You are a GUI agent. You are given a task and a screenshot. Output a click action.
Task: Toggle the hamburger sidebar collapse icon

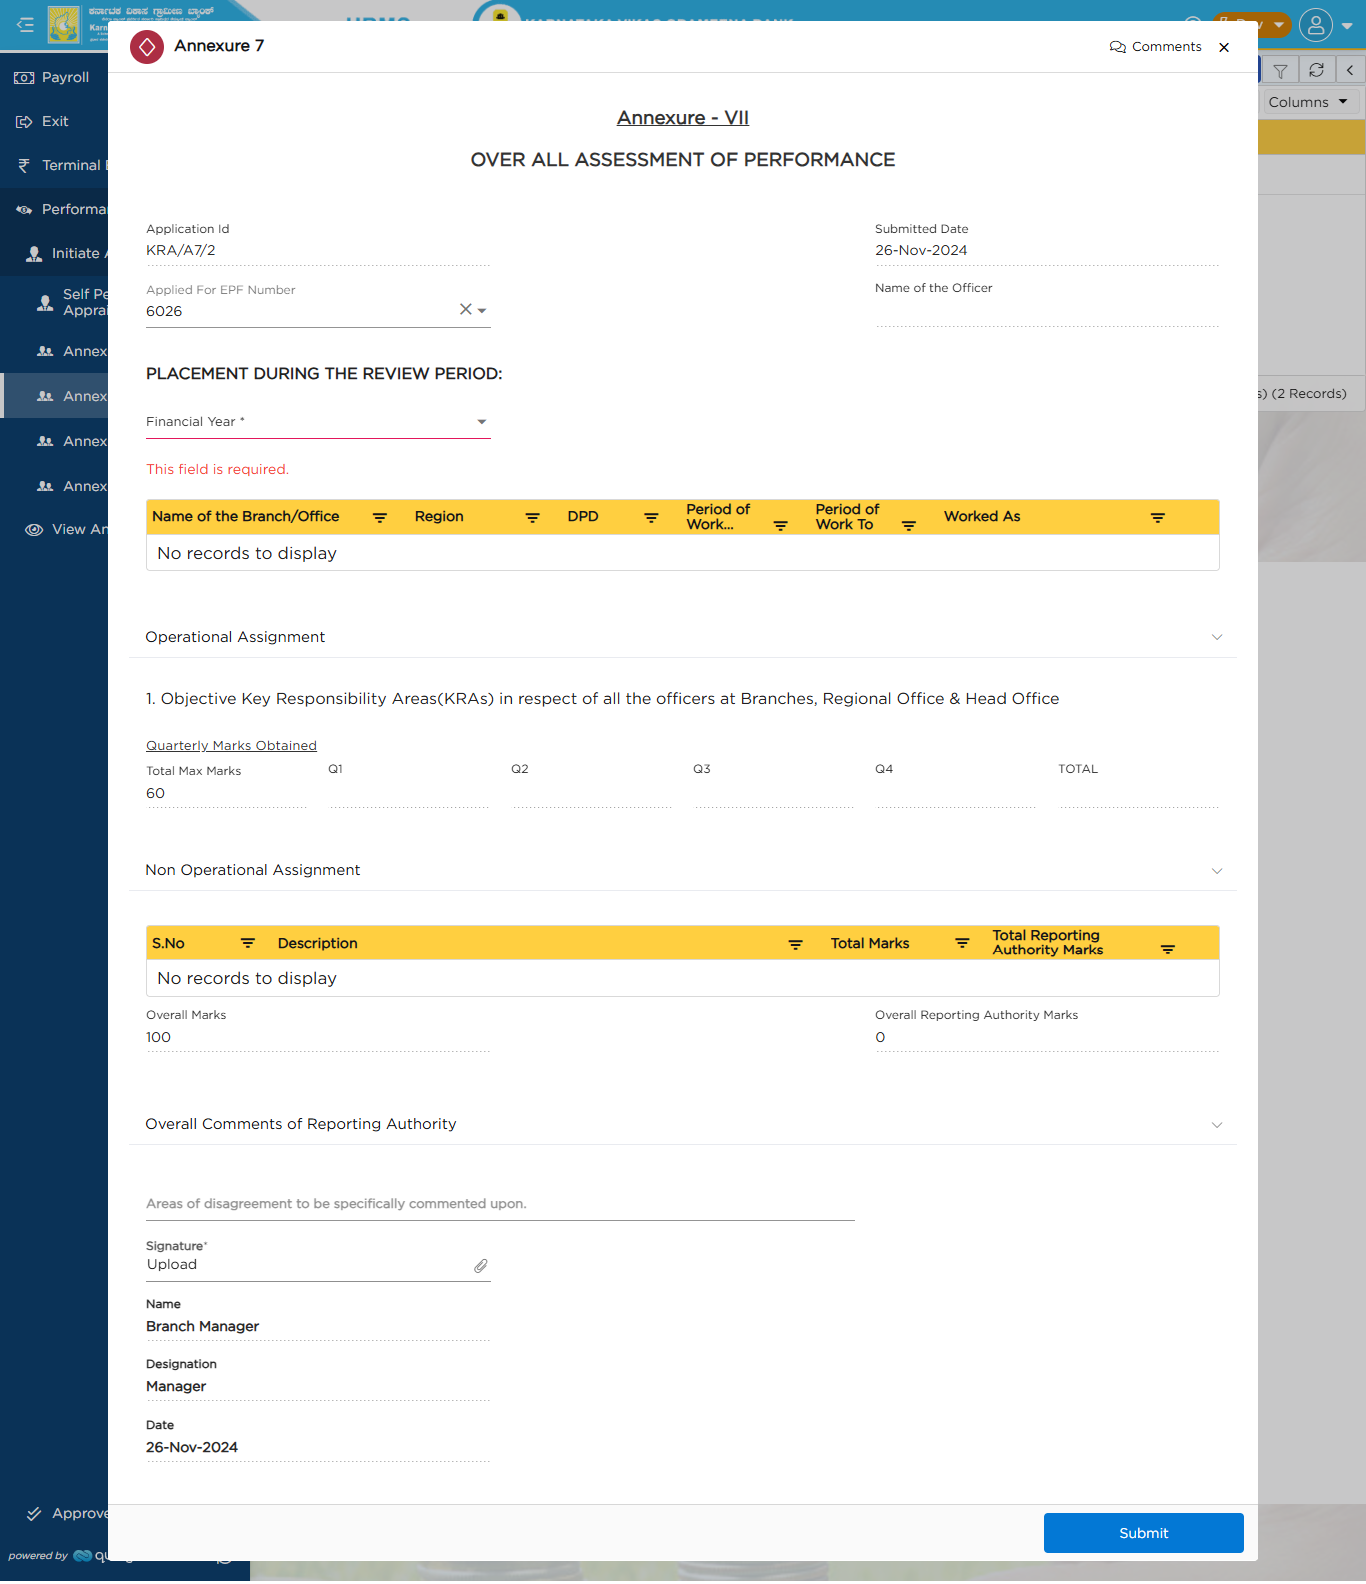[25, 25]
